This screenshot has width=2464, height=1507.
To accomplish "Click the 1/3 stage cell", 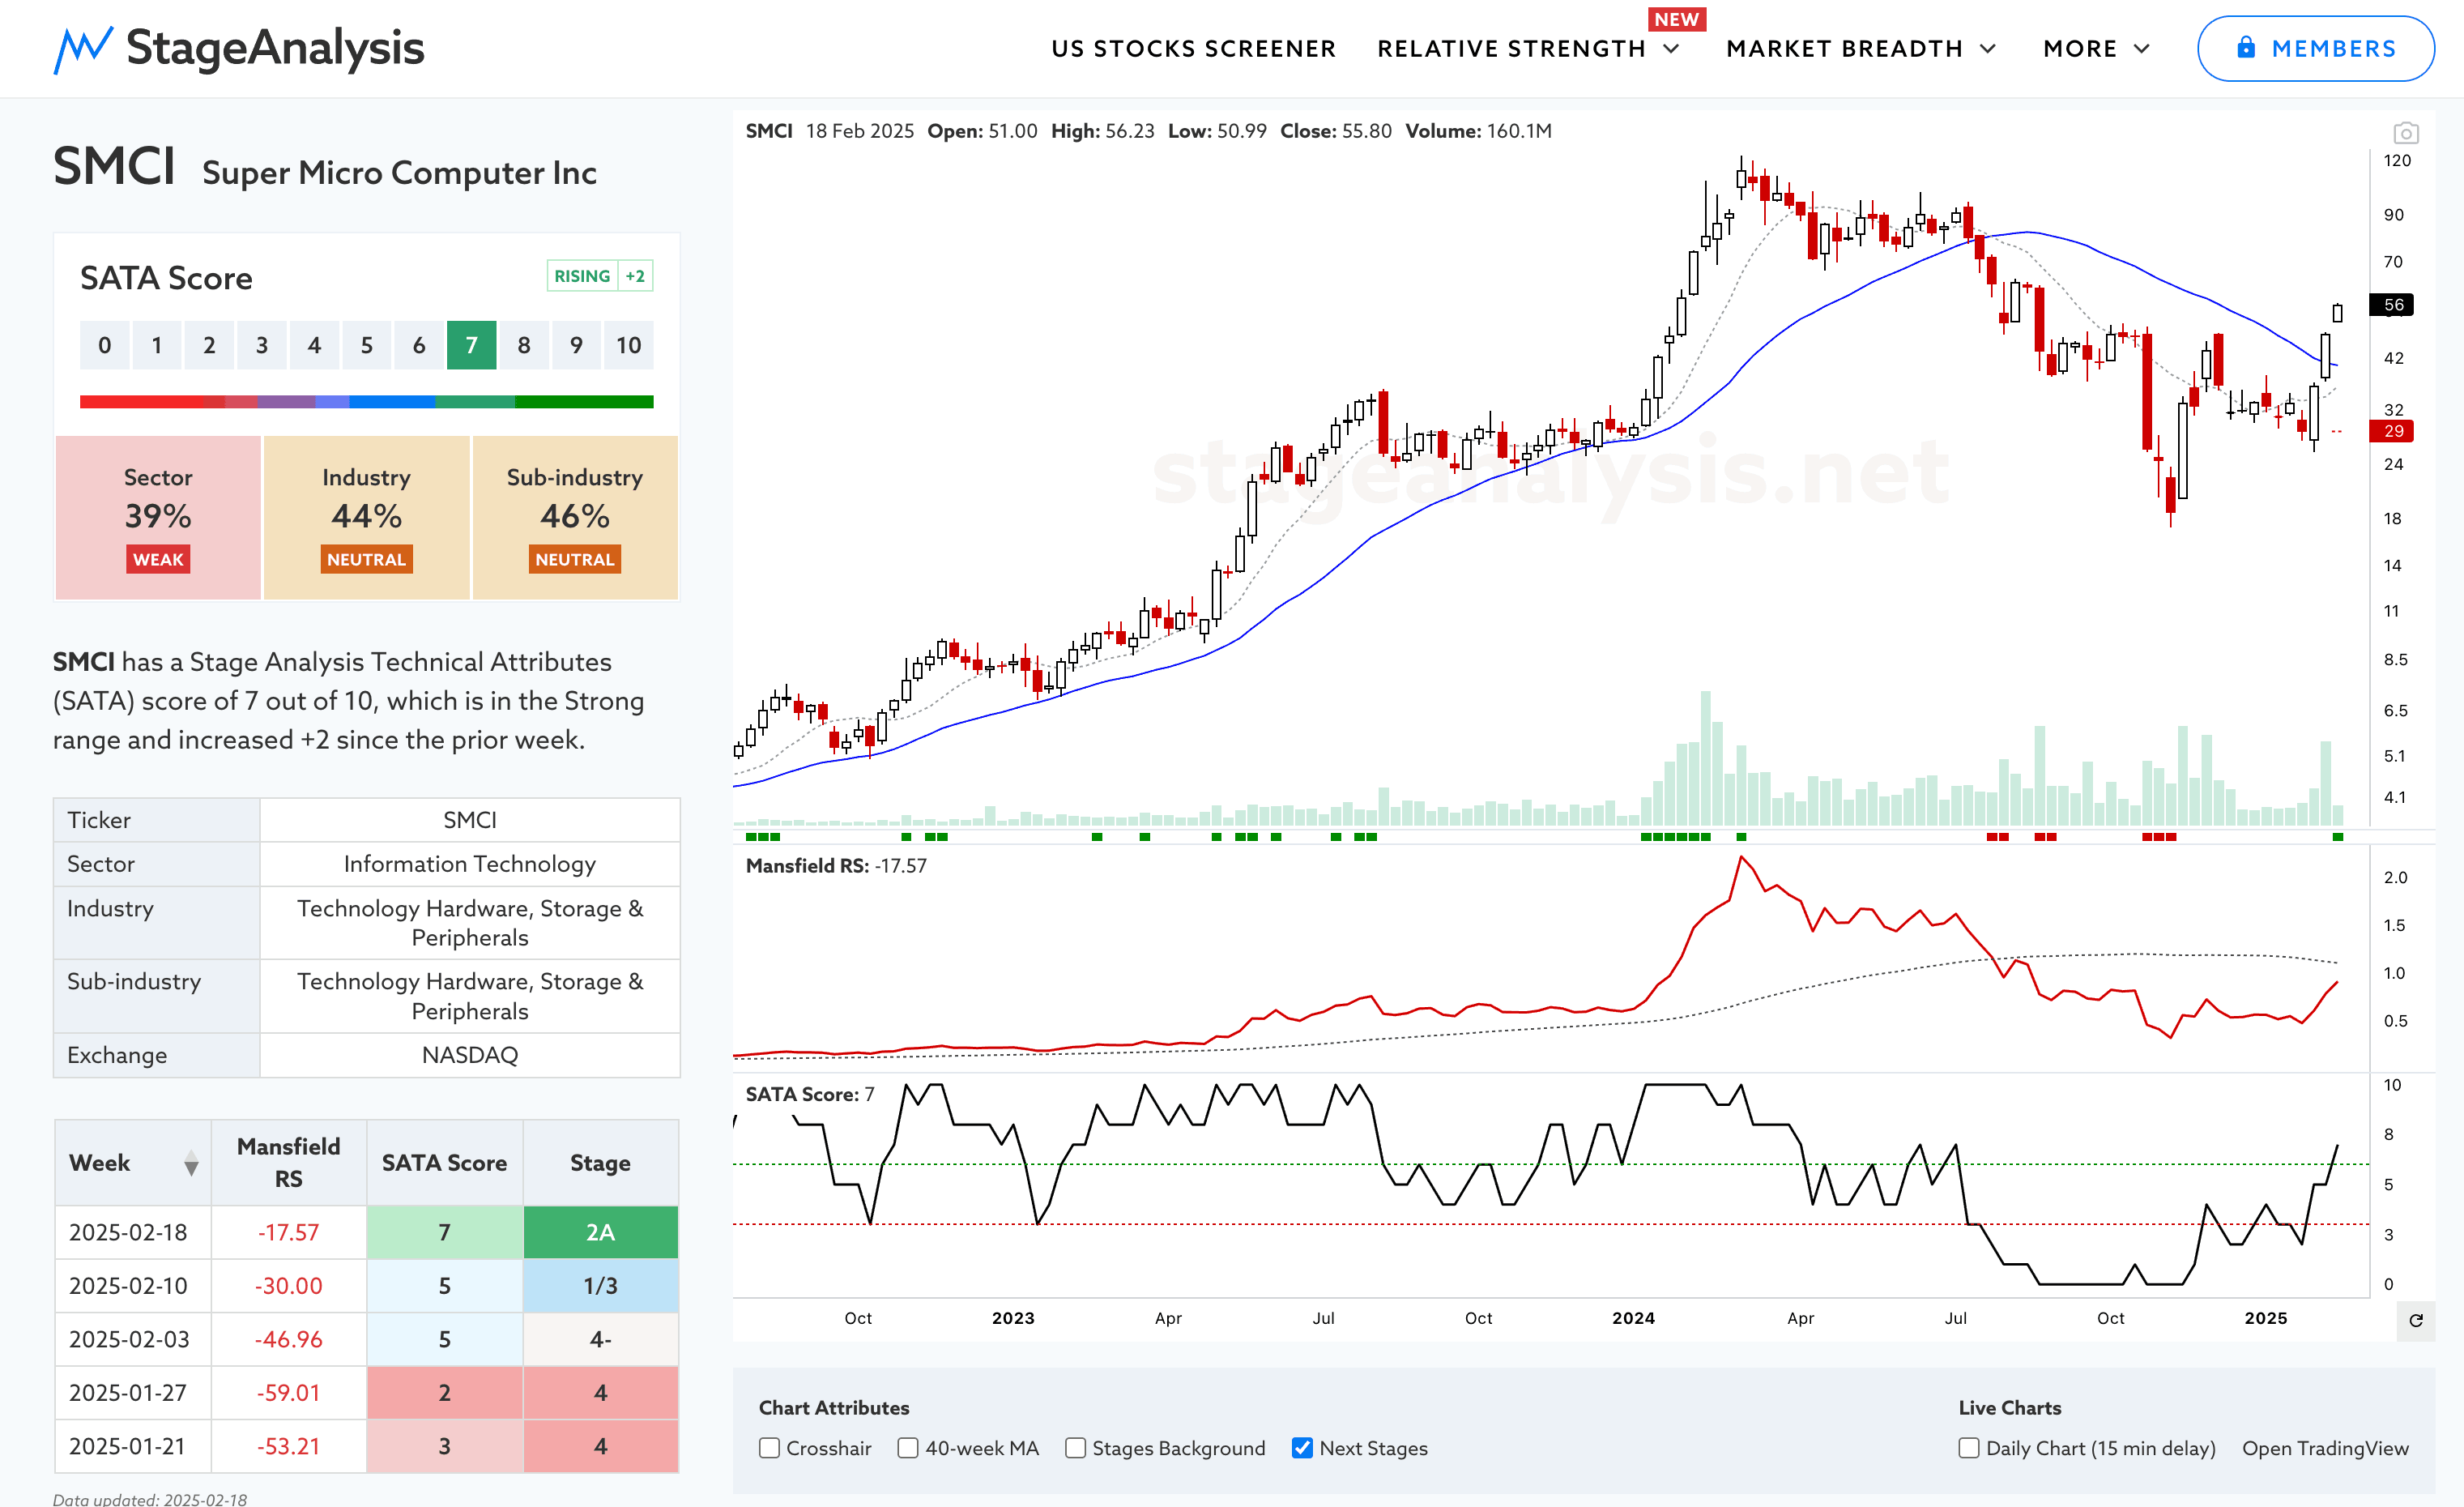I will (600, 1286).
